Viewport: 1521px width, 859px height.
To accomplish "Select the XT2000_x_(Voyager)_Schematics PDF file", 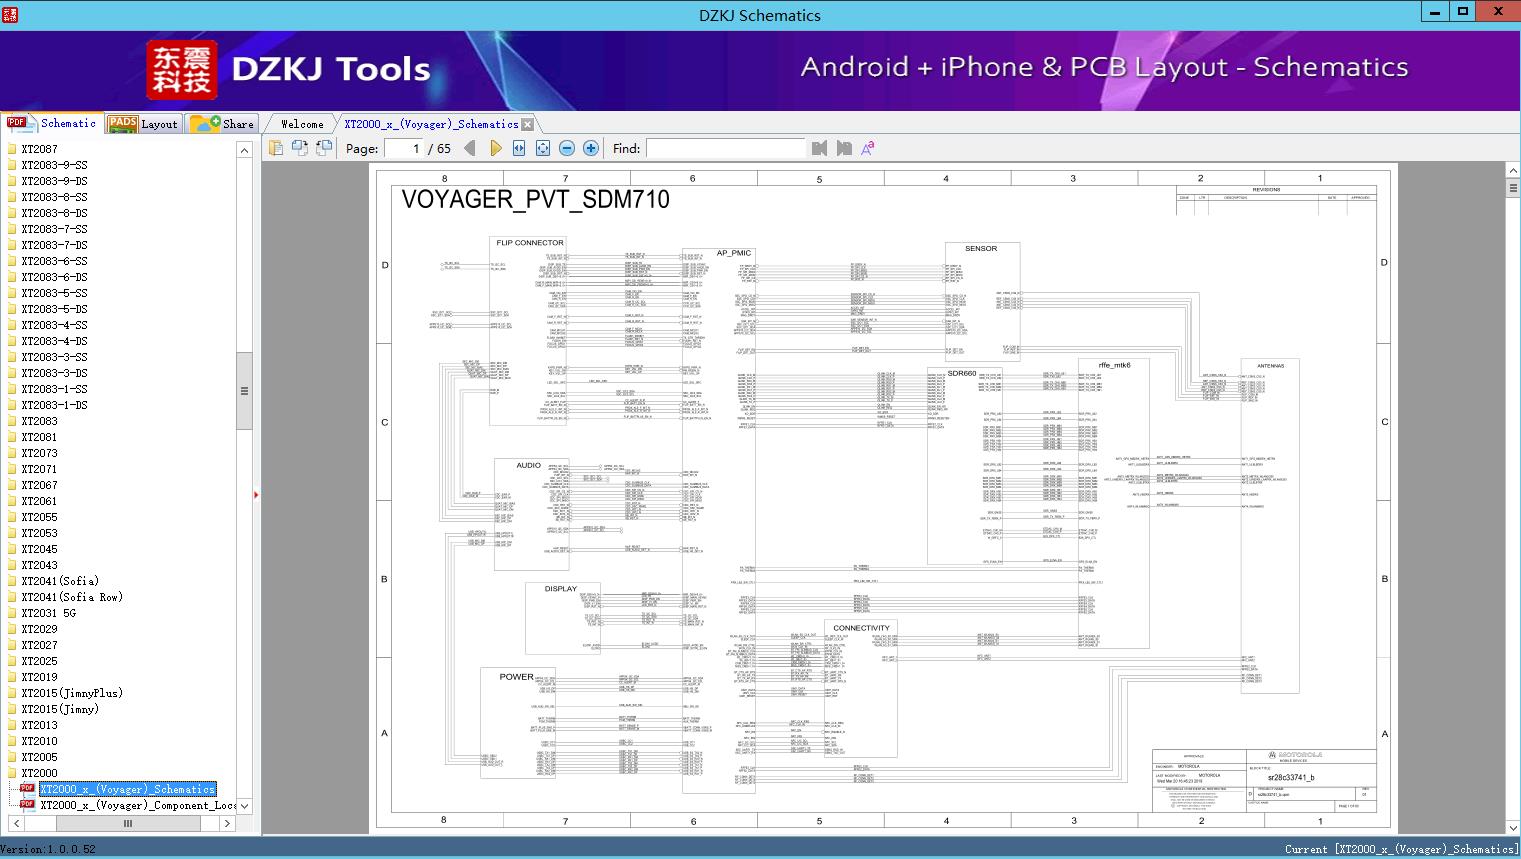I will pos(127,789).
